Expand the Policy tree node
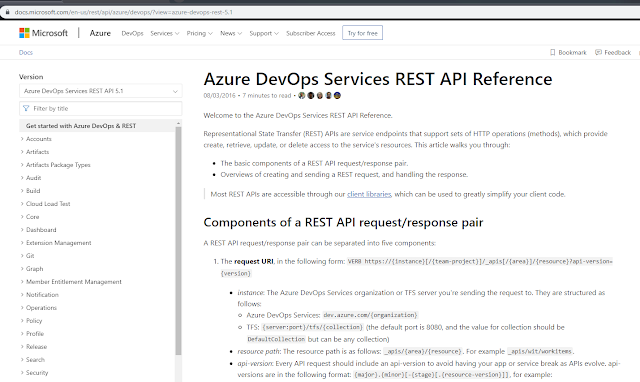Viewport: 640px width, 382px height. (x=22, y=321)
